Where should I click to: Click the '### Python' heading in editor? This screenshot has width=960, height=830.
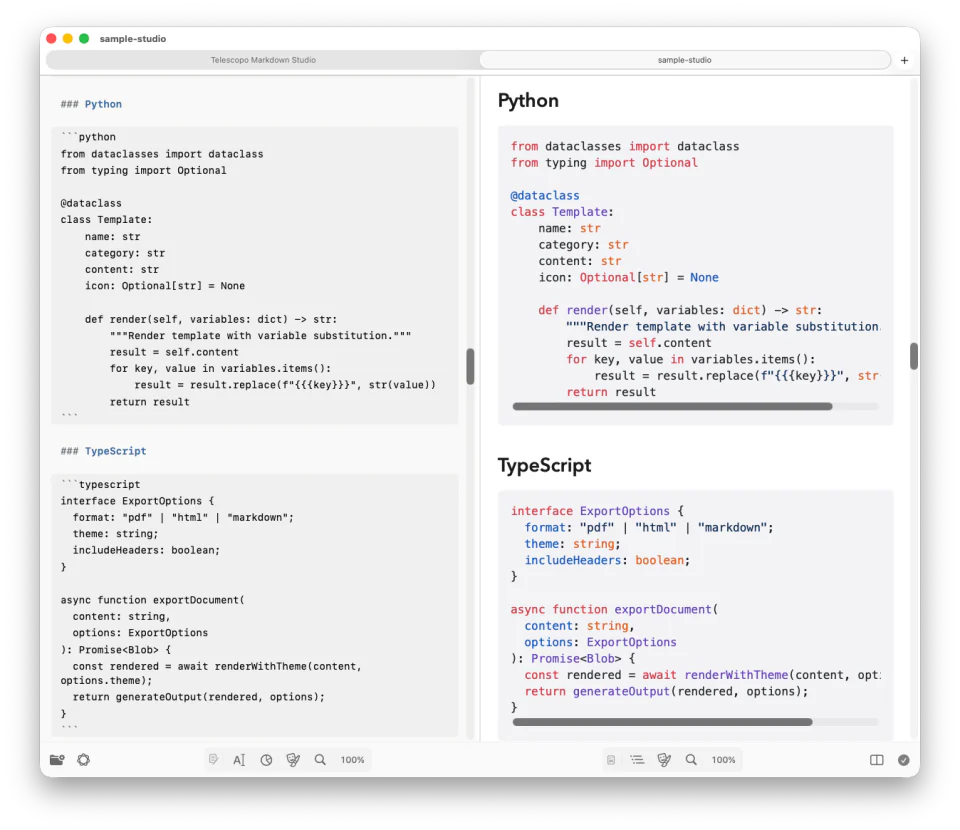(91, 104)
